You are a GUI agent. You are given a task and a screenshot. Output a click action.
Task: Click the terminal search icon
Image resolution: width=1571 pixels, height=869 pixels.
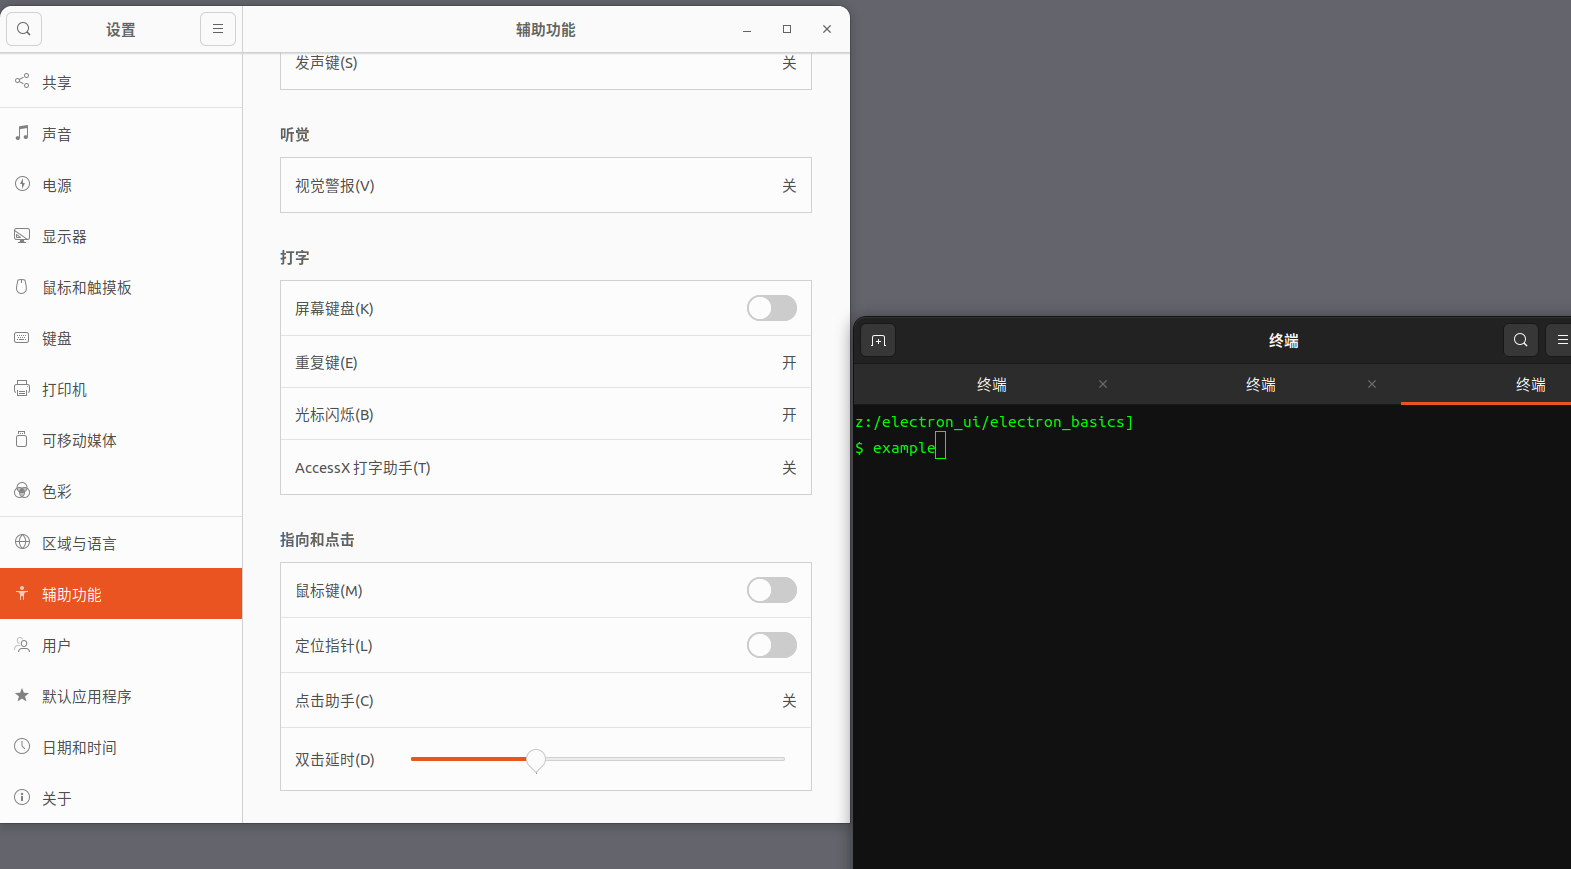point(1520,340)
